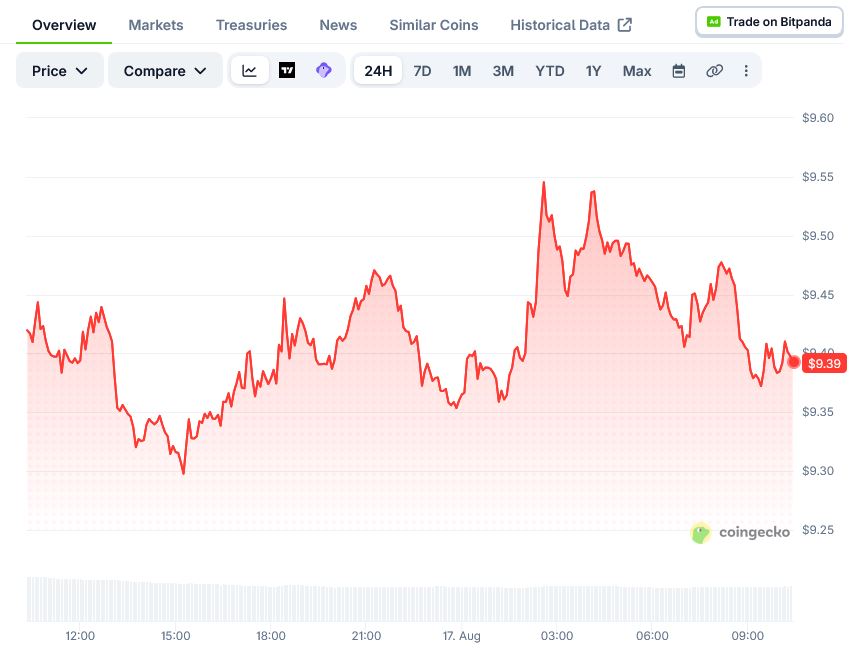
Task: Click the 09:00 time axis label
Action: tap(748, 636)
